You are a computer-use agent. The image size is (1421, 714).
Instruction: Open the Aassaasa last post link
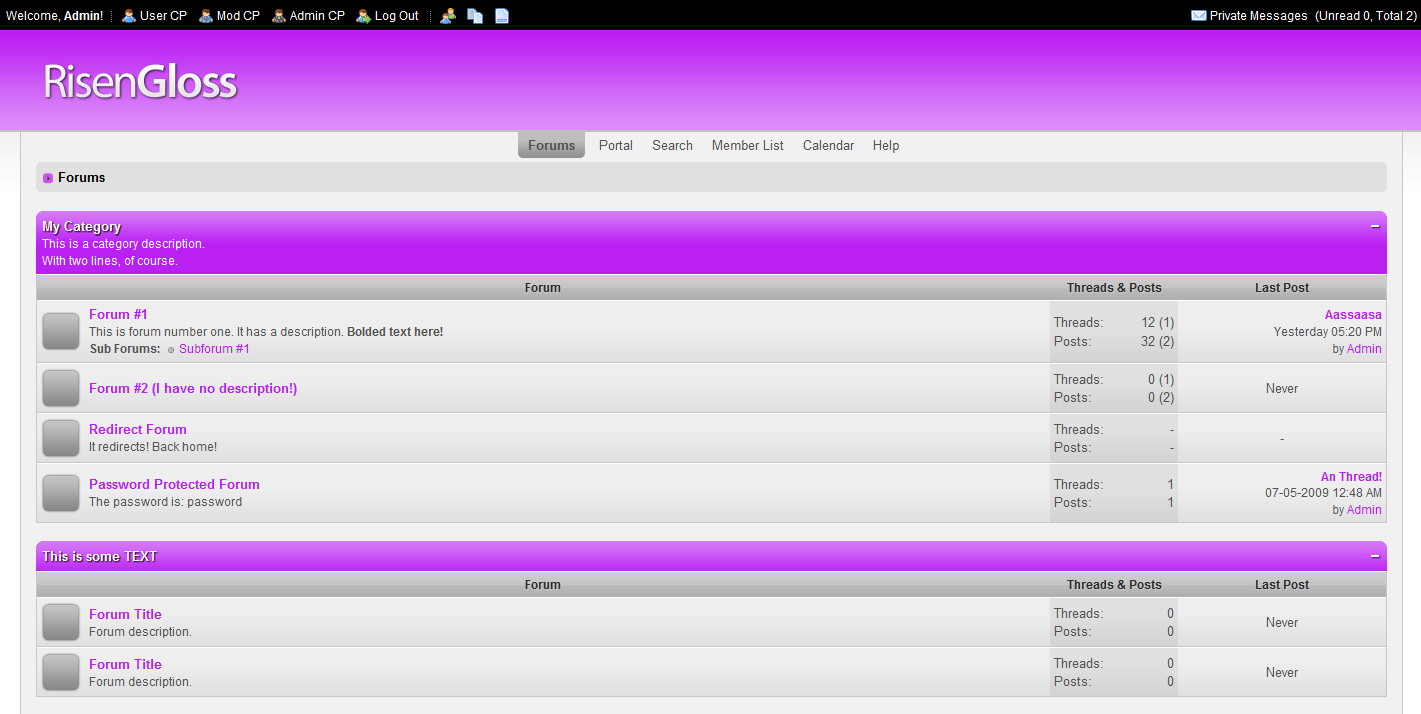1353,315
